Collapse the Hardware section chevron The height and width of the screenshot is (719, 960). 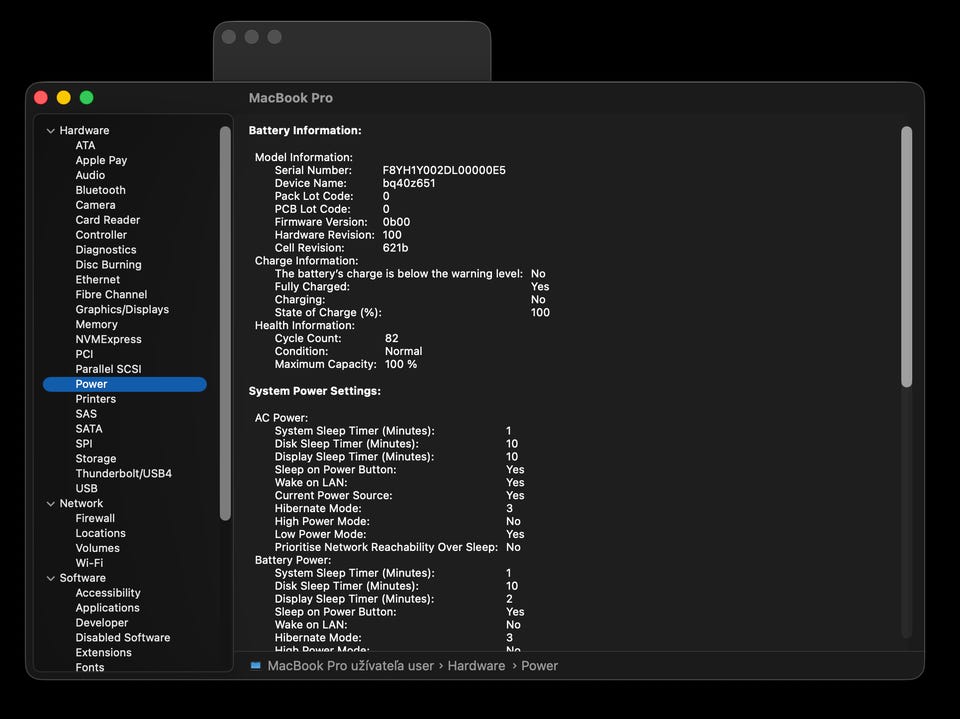(50, 131)
